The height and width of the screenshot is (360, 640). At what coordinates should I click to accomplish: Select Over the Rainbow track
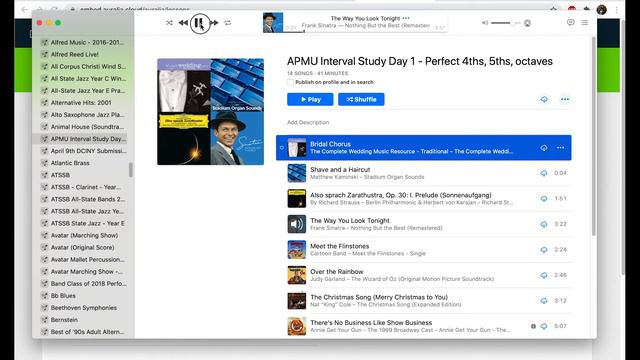424,275
